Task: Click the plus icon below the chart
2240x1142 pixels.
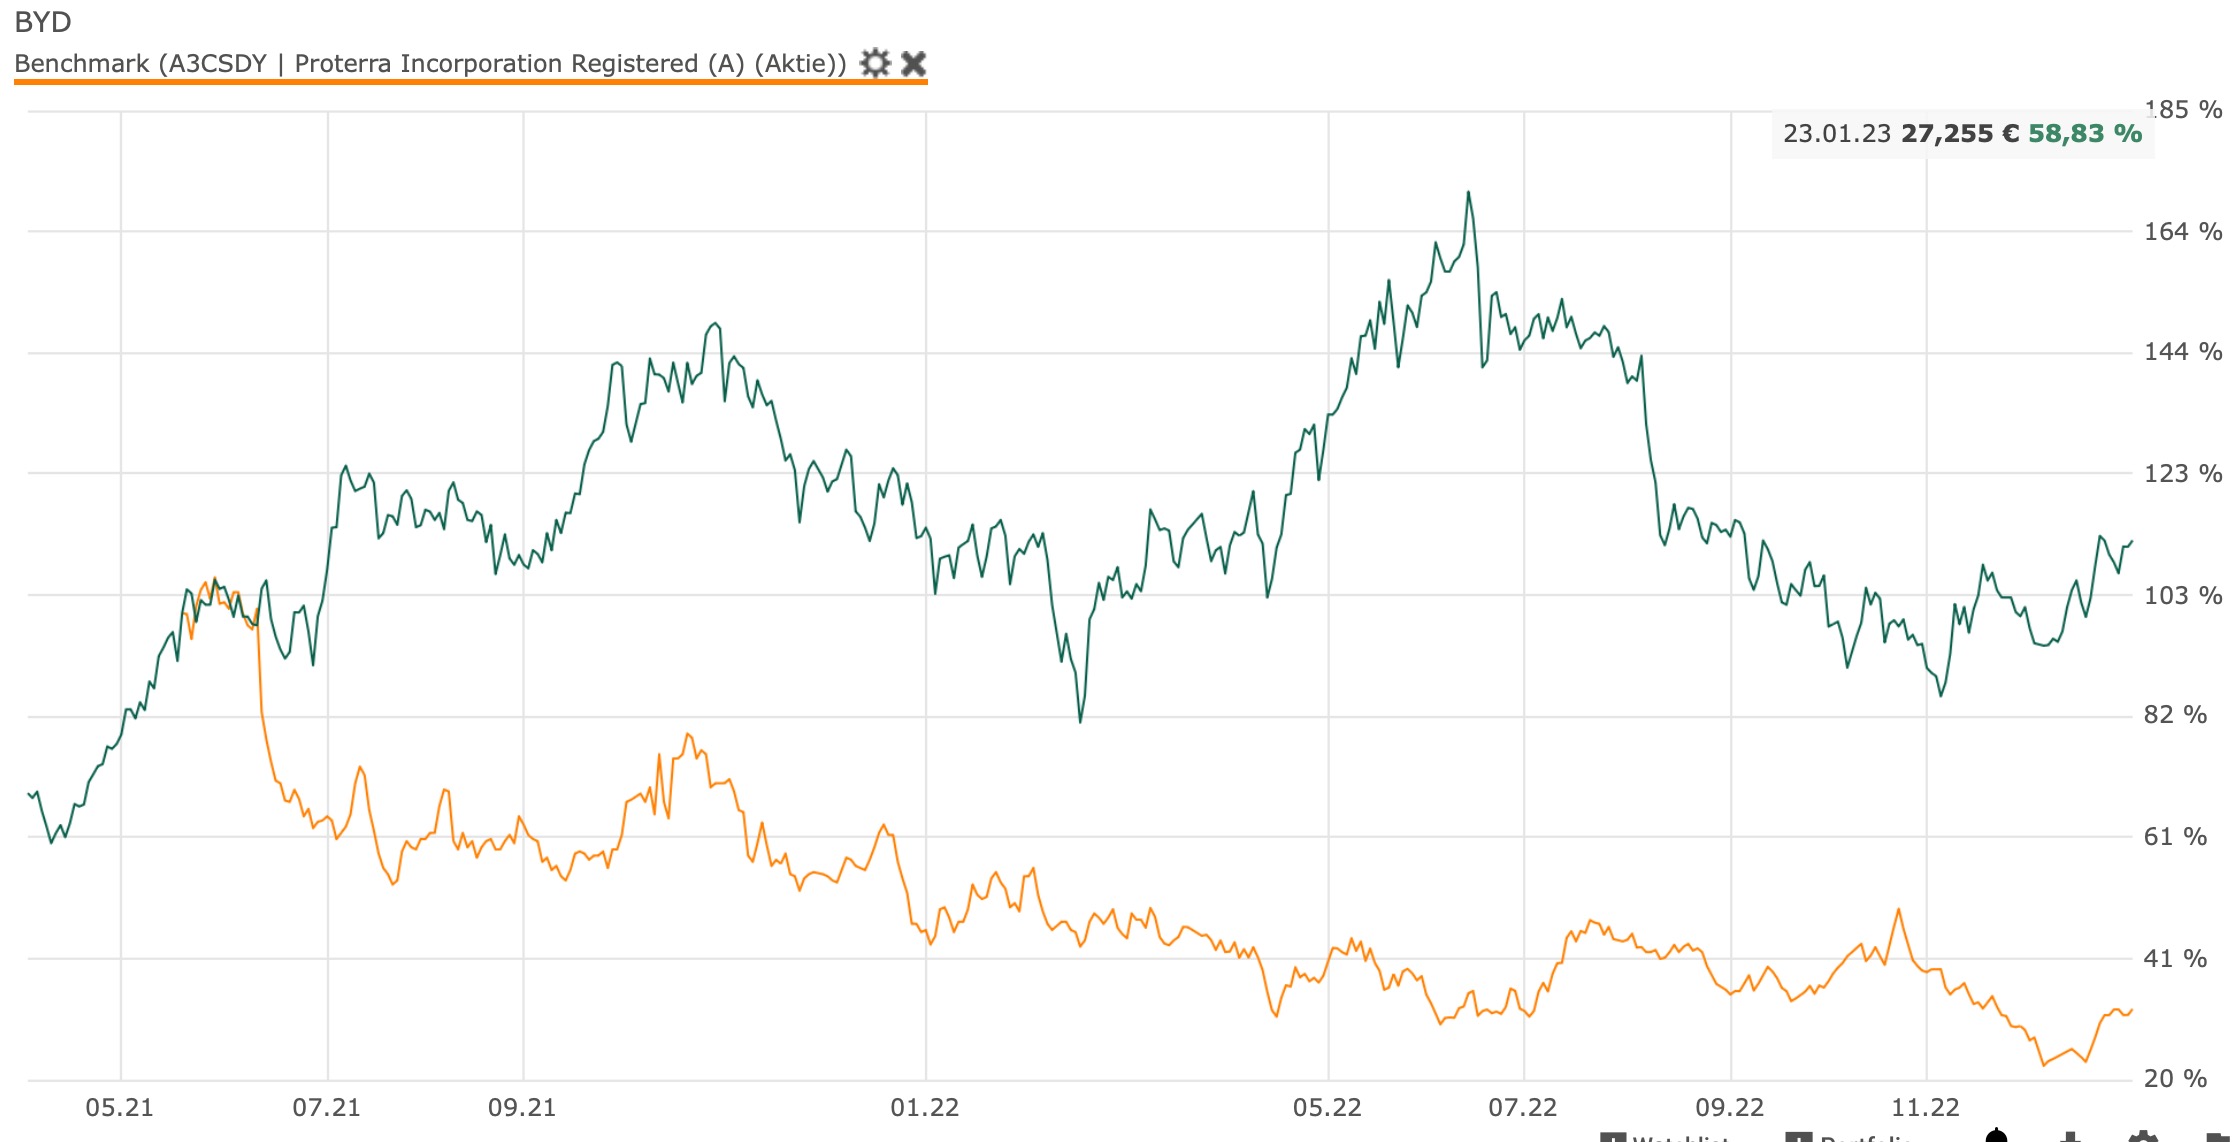Action: (x=2070, y=1138)
